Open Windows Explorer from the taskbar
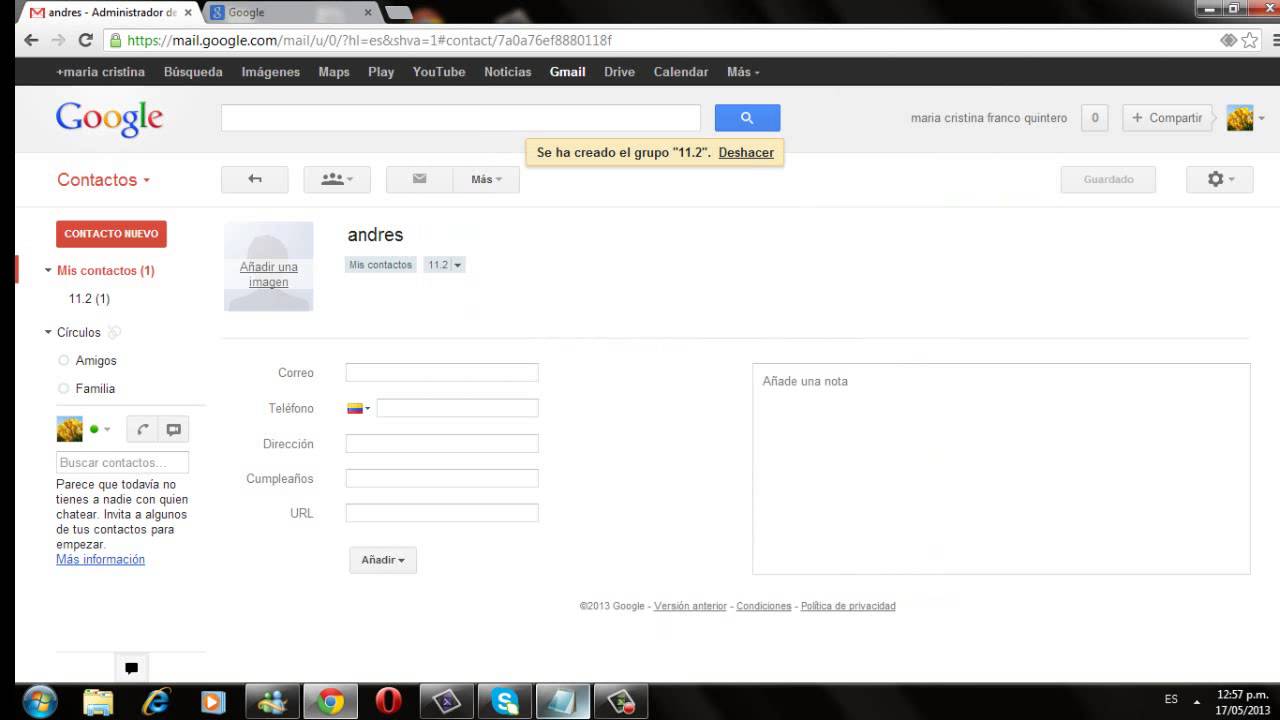The width and height of the screenshot is (1280, 720). (98, 702)
